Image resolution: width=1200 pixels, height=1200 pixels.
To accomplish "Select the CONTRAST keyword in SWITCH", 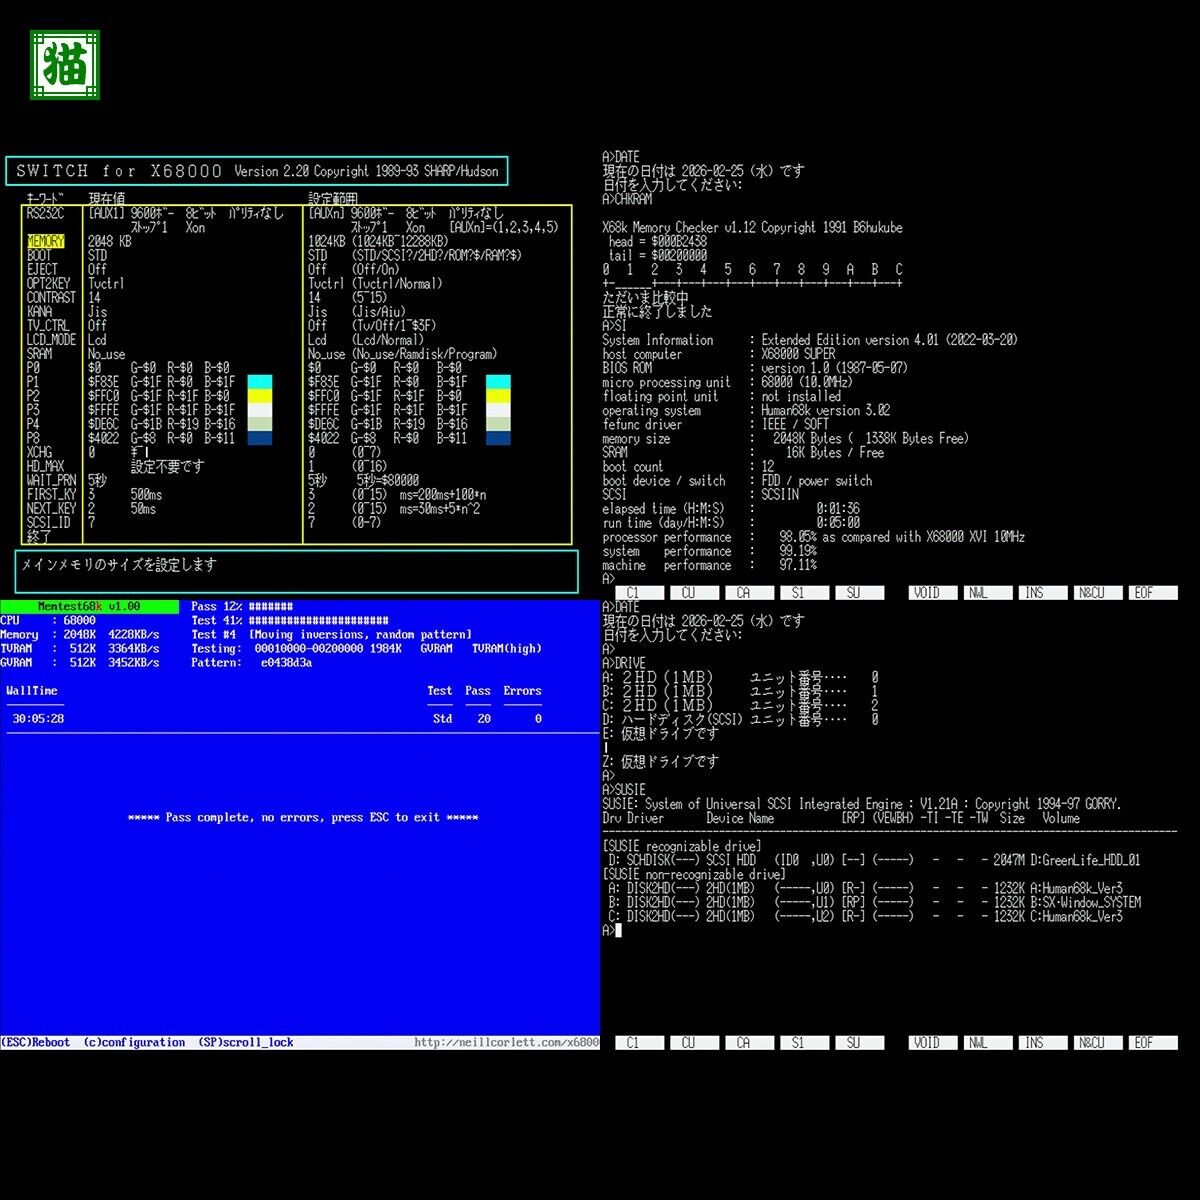I will coord(51,297).
